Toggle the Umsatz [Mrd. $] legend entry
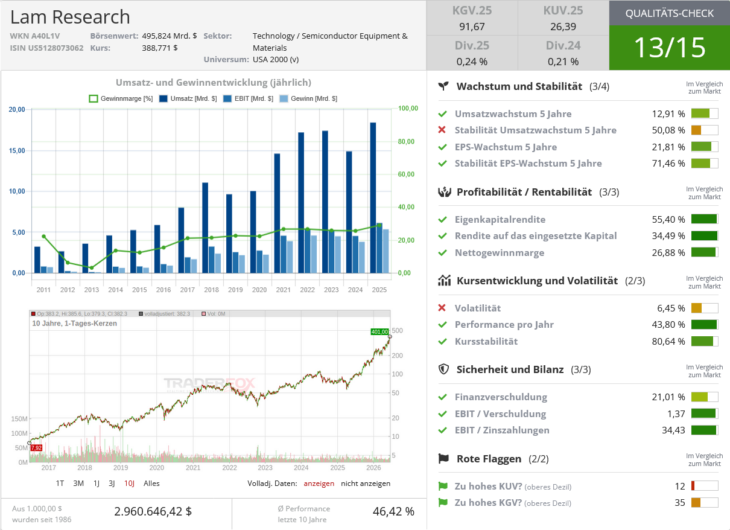Image resolution: width=730 pixels, height=530 pixels. tap(188, 99)
